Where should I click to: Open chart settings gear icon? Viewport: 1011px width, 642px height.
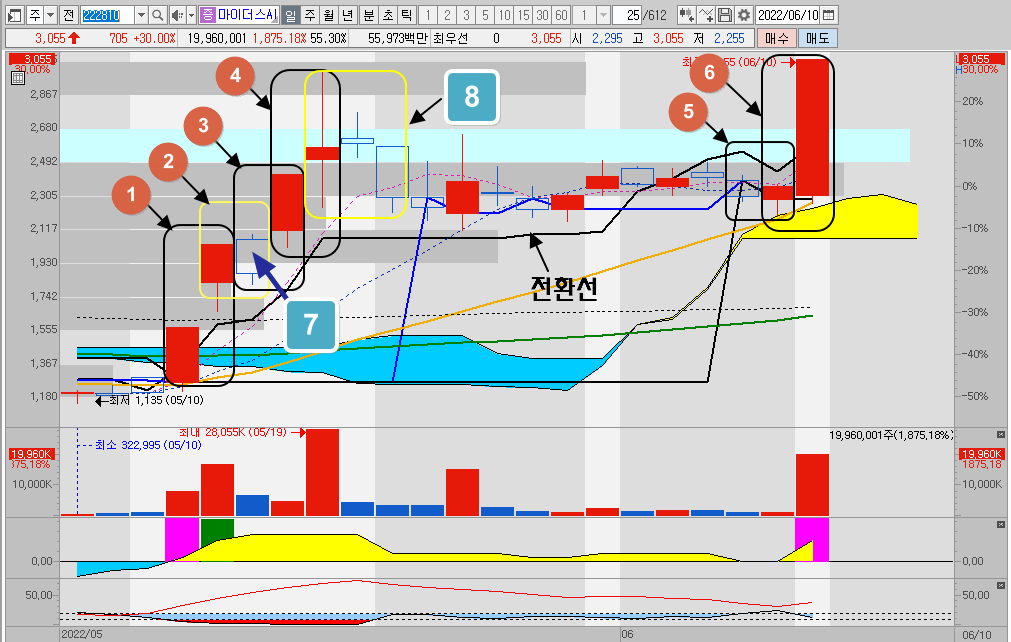[x=744, y=15]
